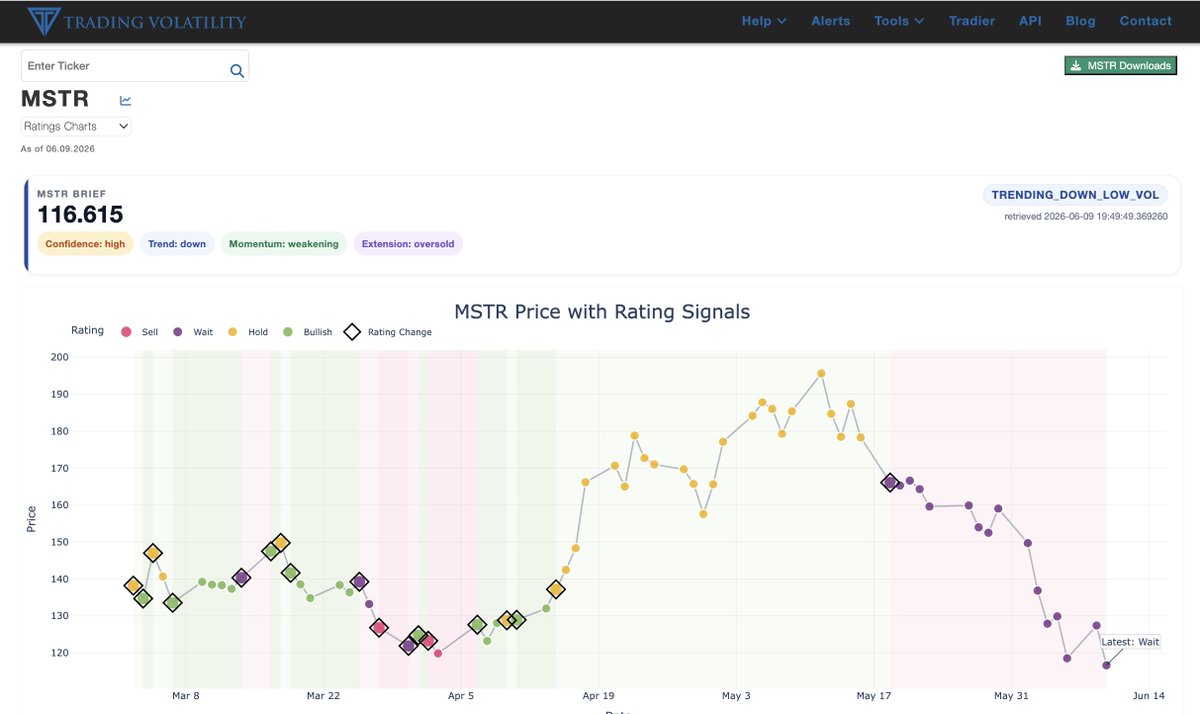The height and width of the screenshot is (714, 1200).
Task: Click the pink Sell dot near 120
Action: (x=438, y=653)
